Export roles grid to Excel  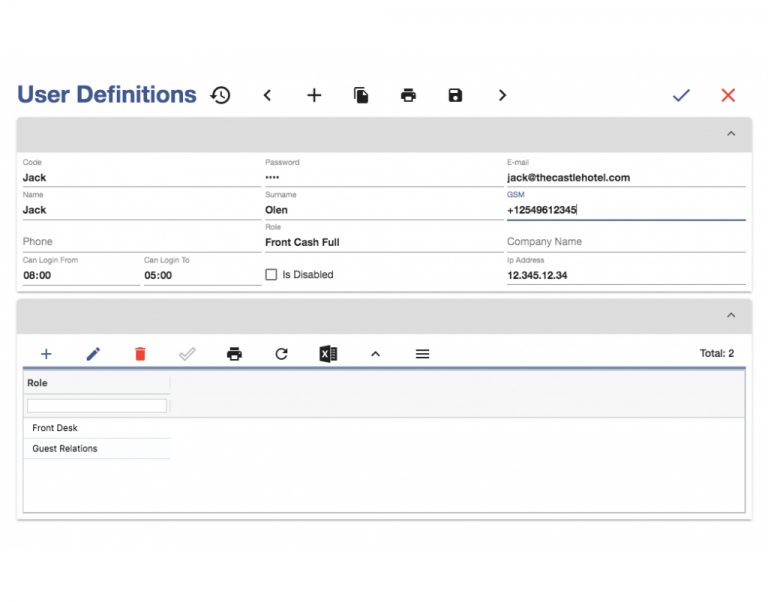click(x=328, y=354)
